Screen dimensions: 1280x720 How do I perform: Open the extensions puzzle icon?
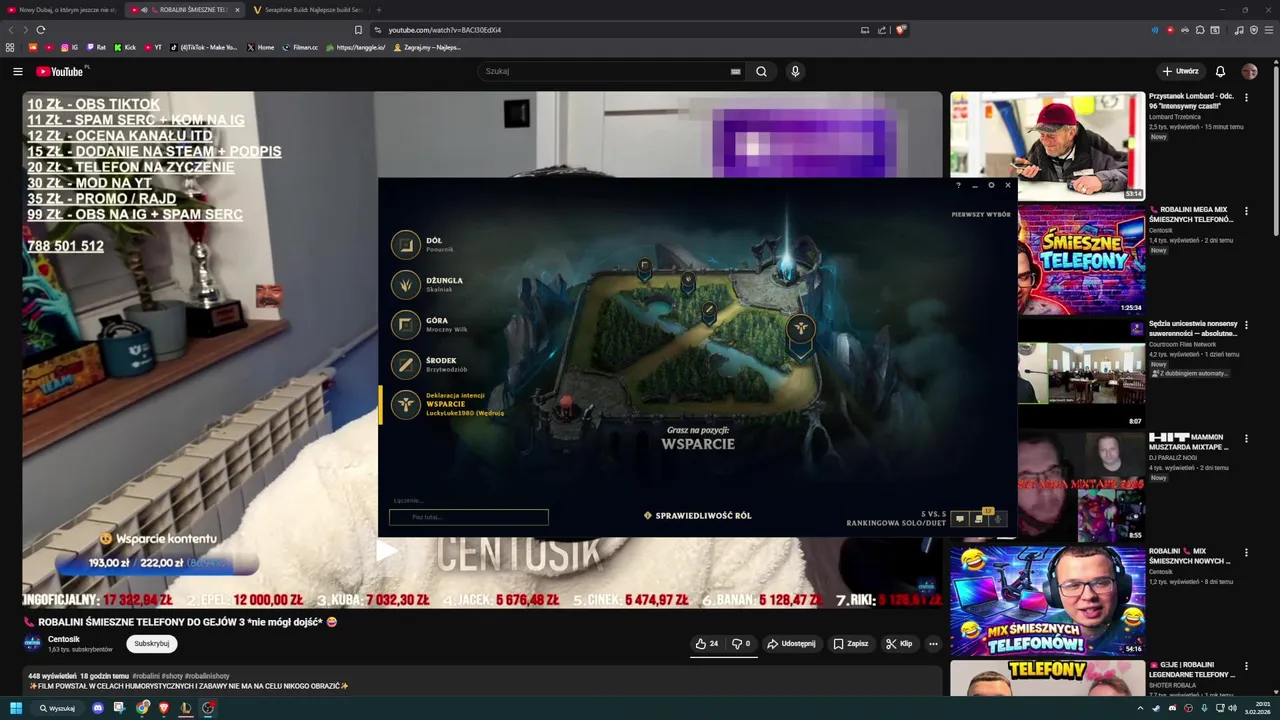pyautogui.click(x=1200, y=30)
